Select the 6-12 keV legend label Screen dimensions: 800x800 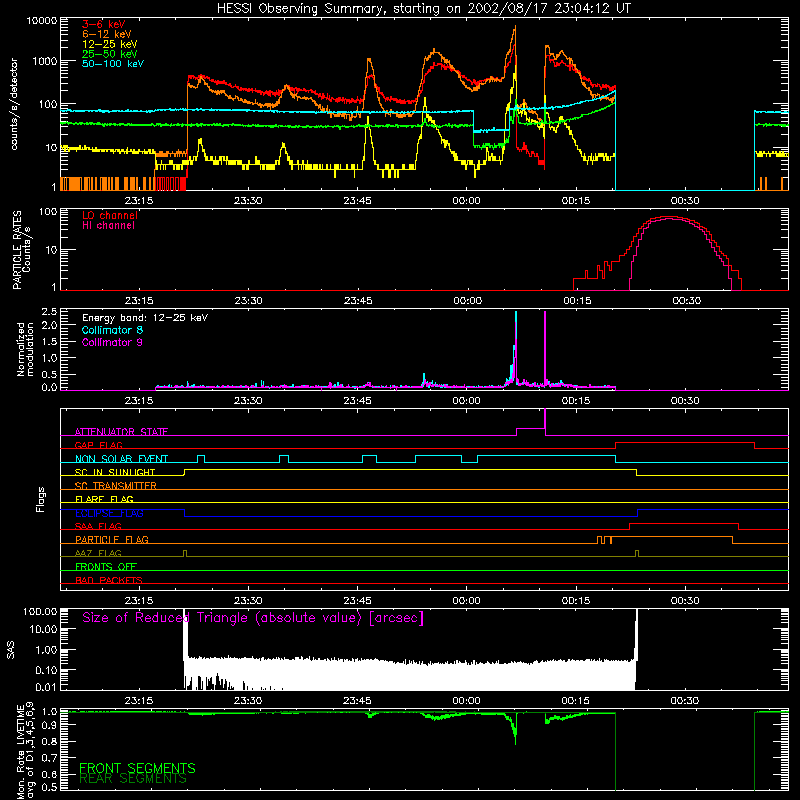tap(107, 34)
